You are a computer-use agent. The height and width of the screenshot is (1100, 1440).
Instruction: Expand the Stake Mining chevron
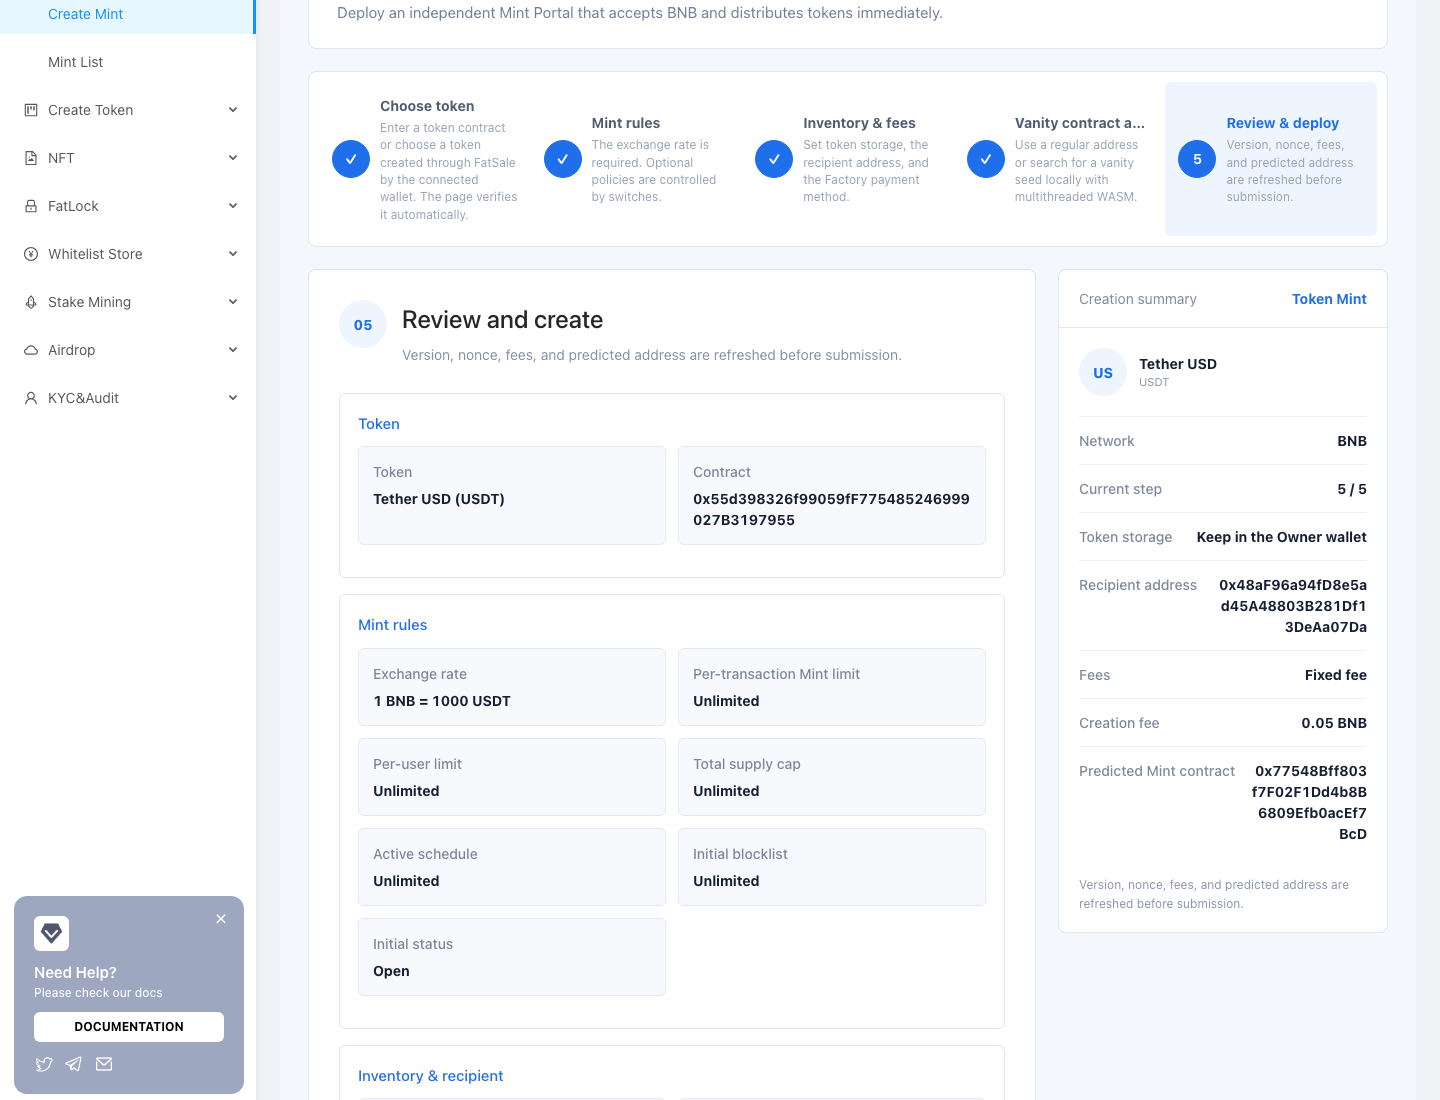point(233,302)
